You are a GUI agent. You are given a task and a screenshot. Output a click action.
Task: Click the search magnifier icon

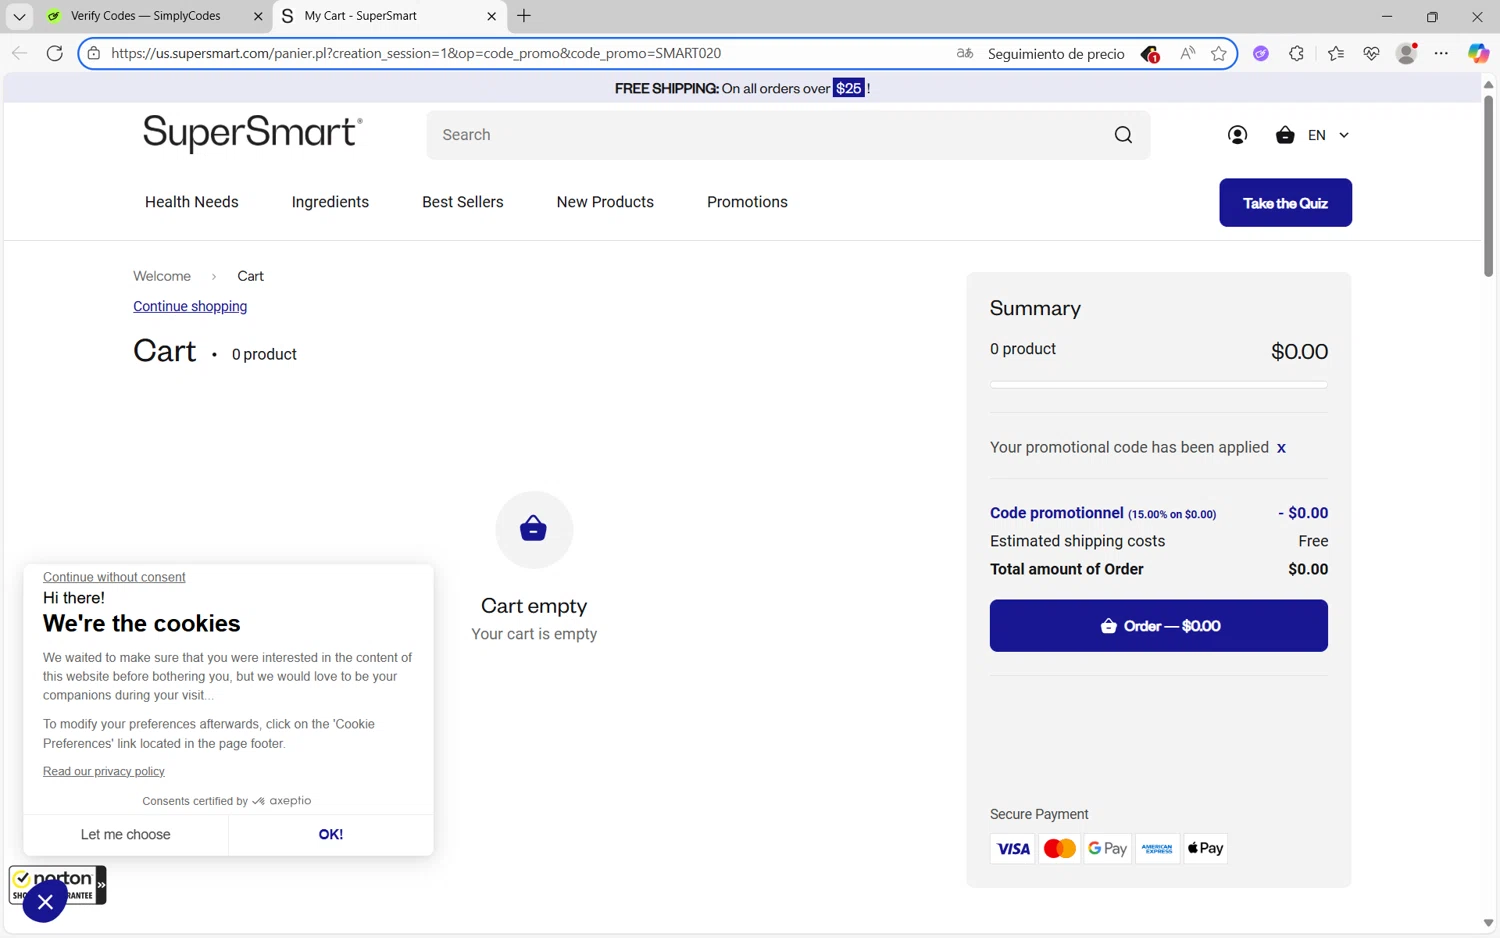1123,135
